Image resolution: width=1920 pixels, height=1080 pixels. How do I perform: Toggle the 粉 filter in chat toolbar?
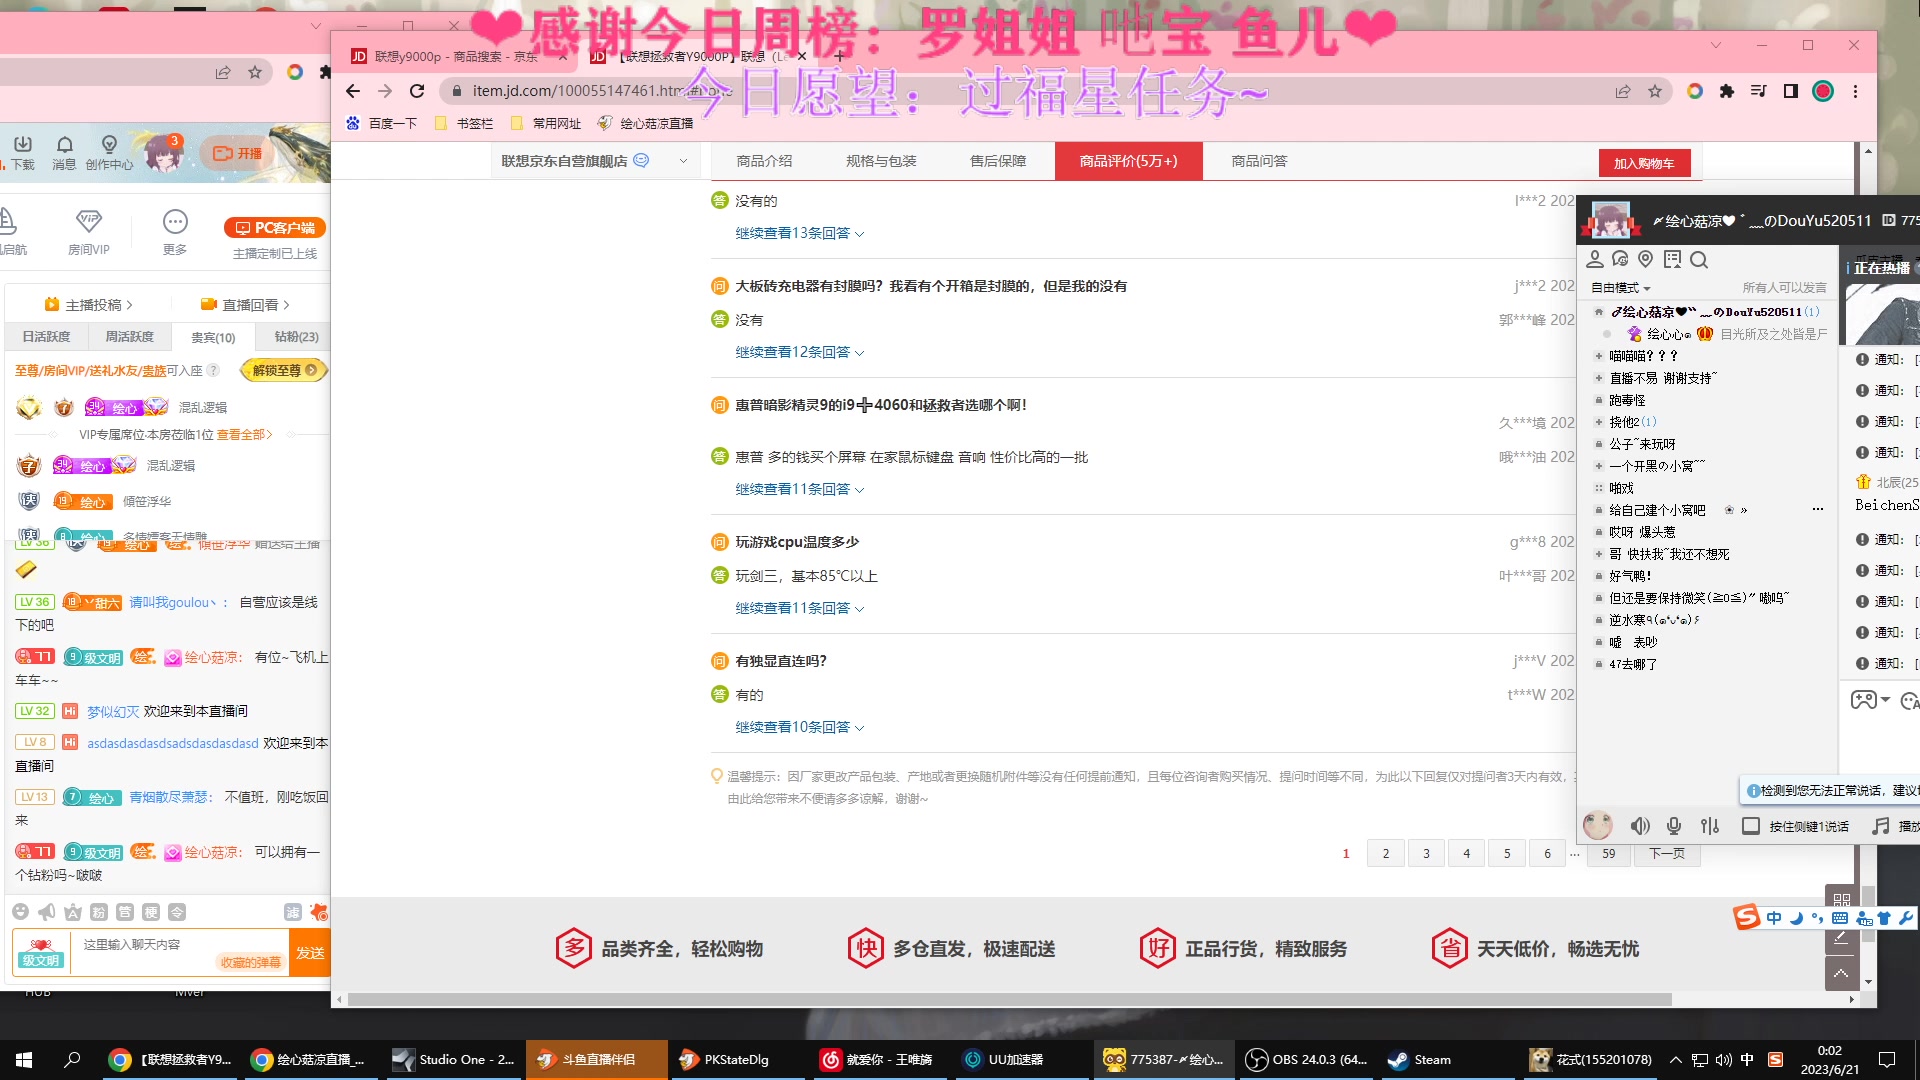click(98, 912)
